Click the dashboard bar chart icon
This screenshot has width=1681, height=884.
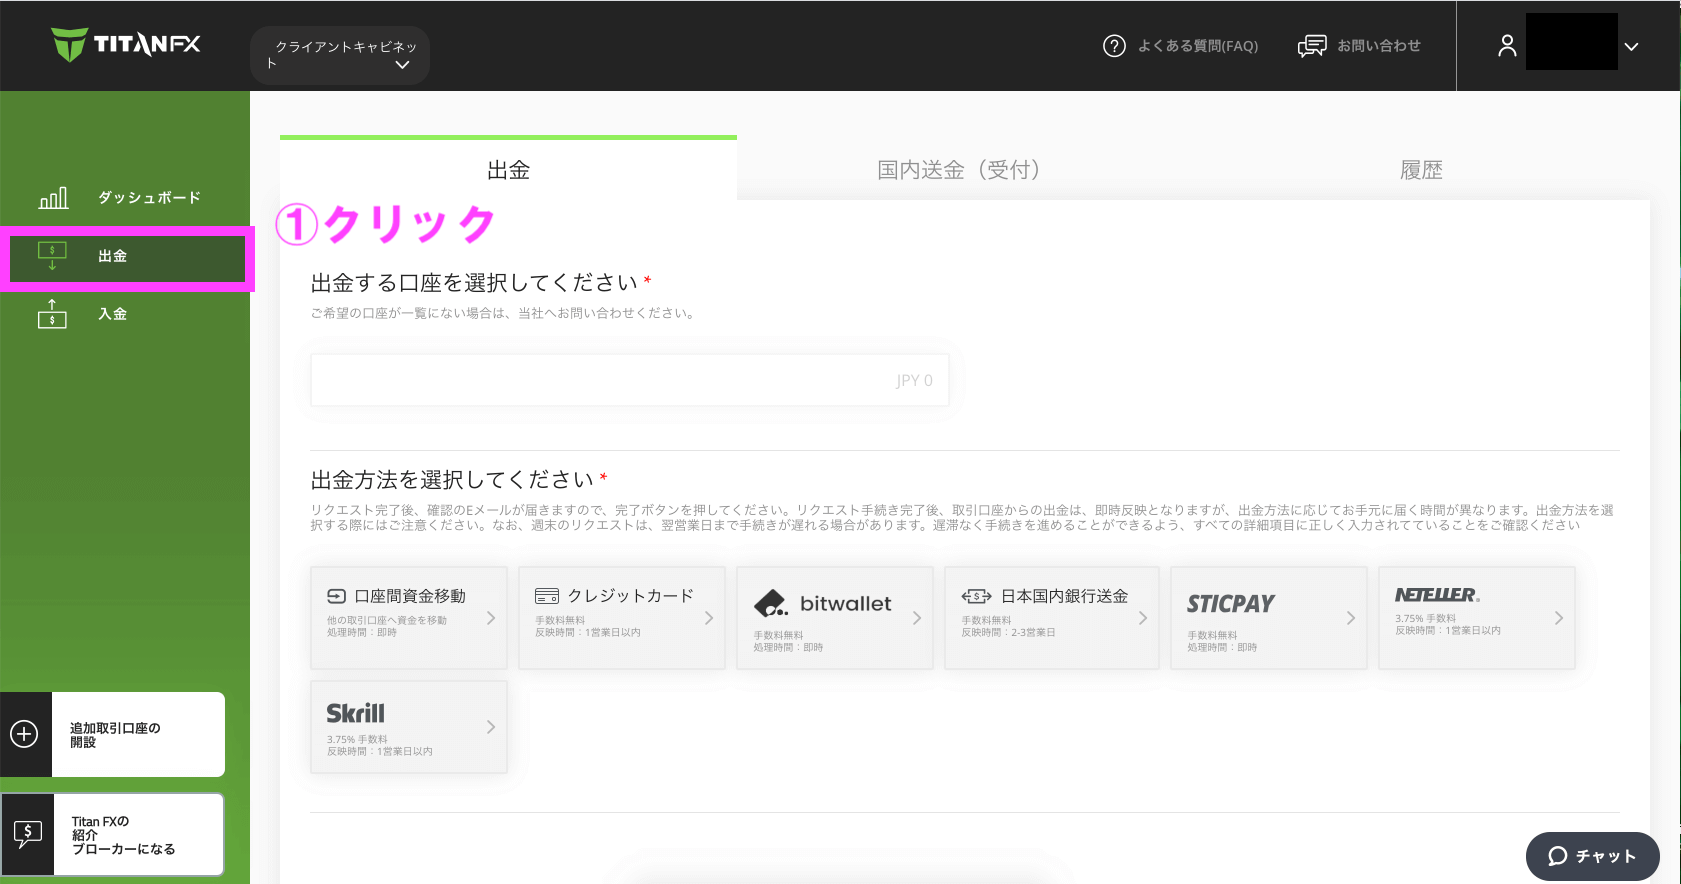(53, 198)
